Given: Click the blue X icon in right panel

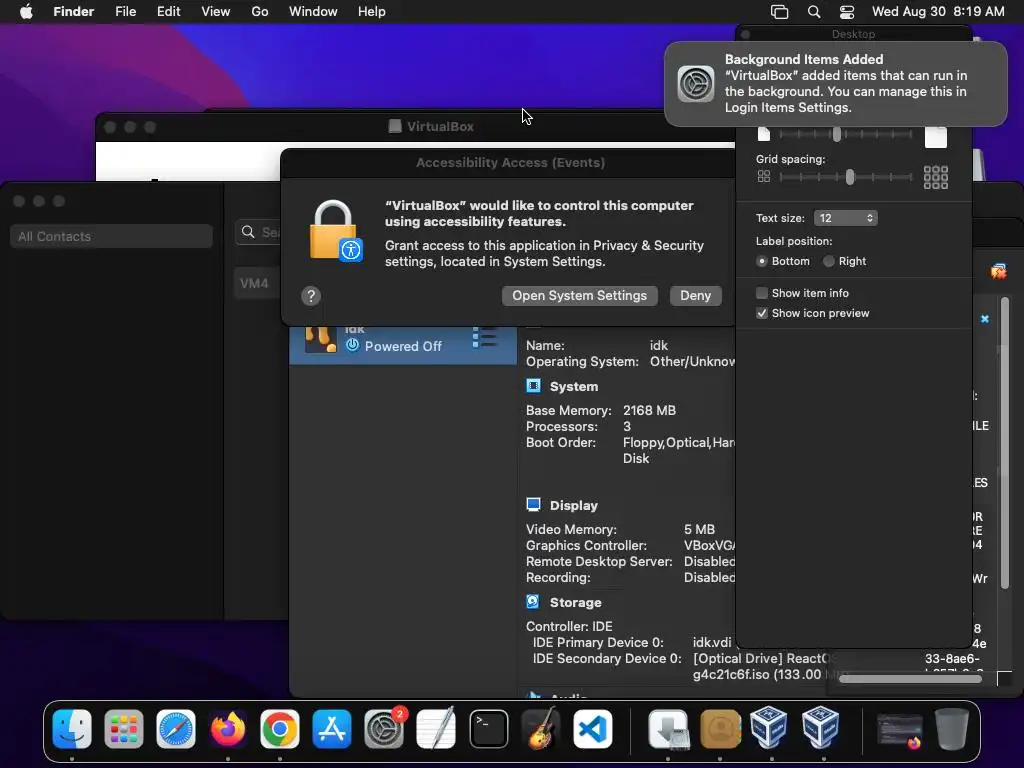Looking at the screenshot, I should [985, 319].
